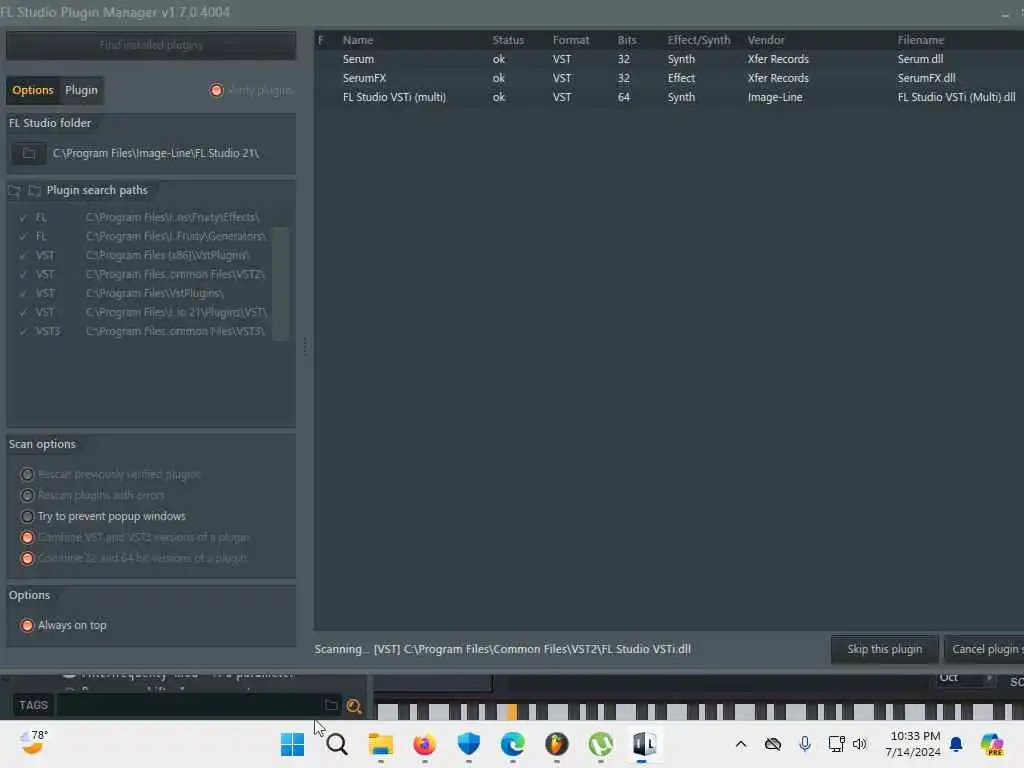Click the highlighted orange piano key in FL Studio
Image resolution: width=1024 pixels, height=768 pixels.
(512, 711)
